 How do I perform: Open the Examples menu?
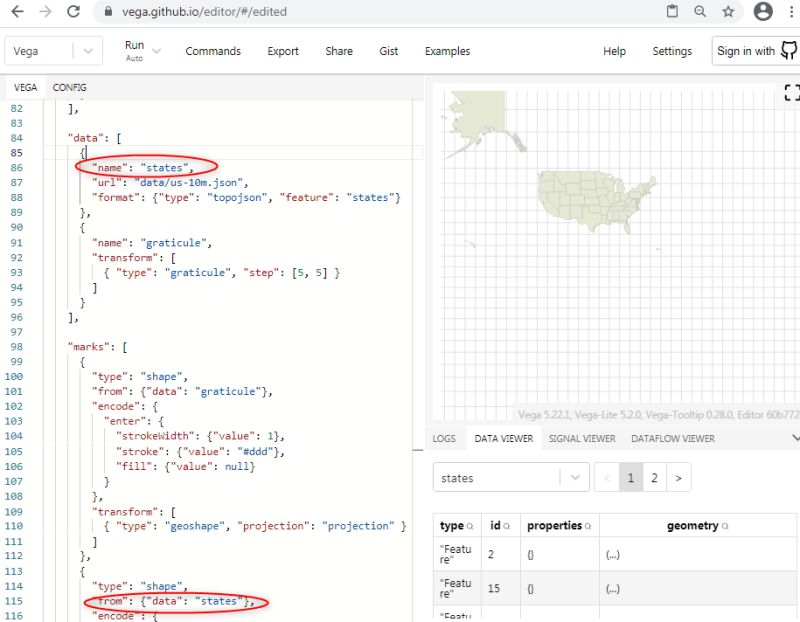pyautogui.click(x=447, y=51)
